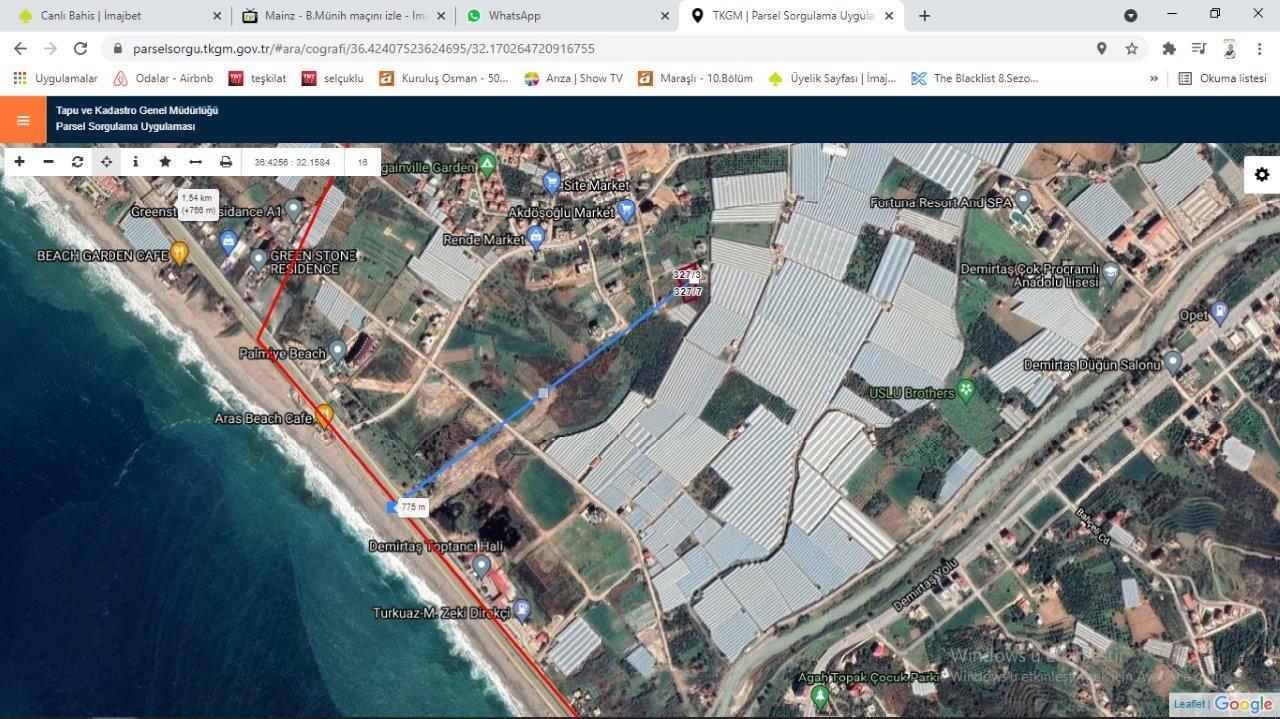Open the Chrome extensions puzzle menu
The height and width of the screenshot is (719, 1280).
(1168, 48)
